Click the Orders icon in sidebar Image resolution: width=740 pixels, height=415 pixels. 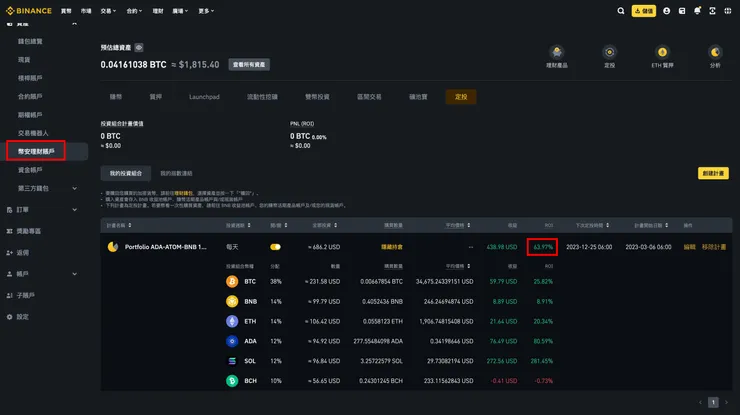click(9, 210)
